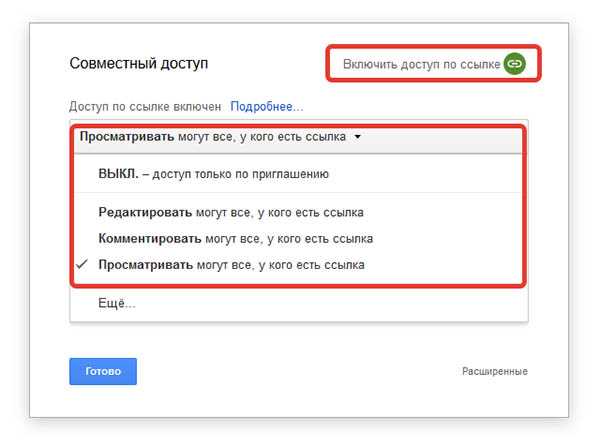Open 'Расширенные' sharing settings link
600x446 pixels.
click(495, 371)
